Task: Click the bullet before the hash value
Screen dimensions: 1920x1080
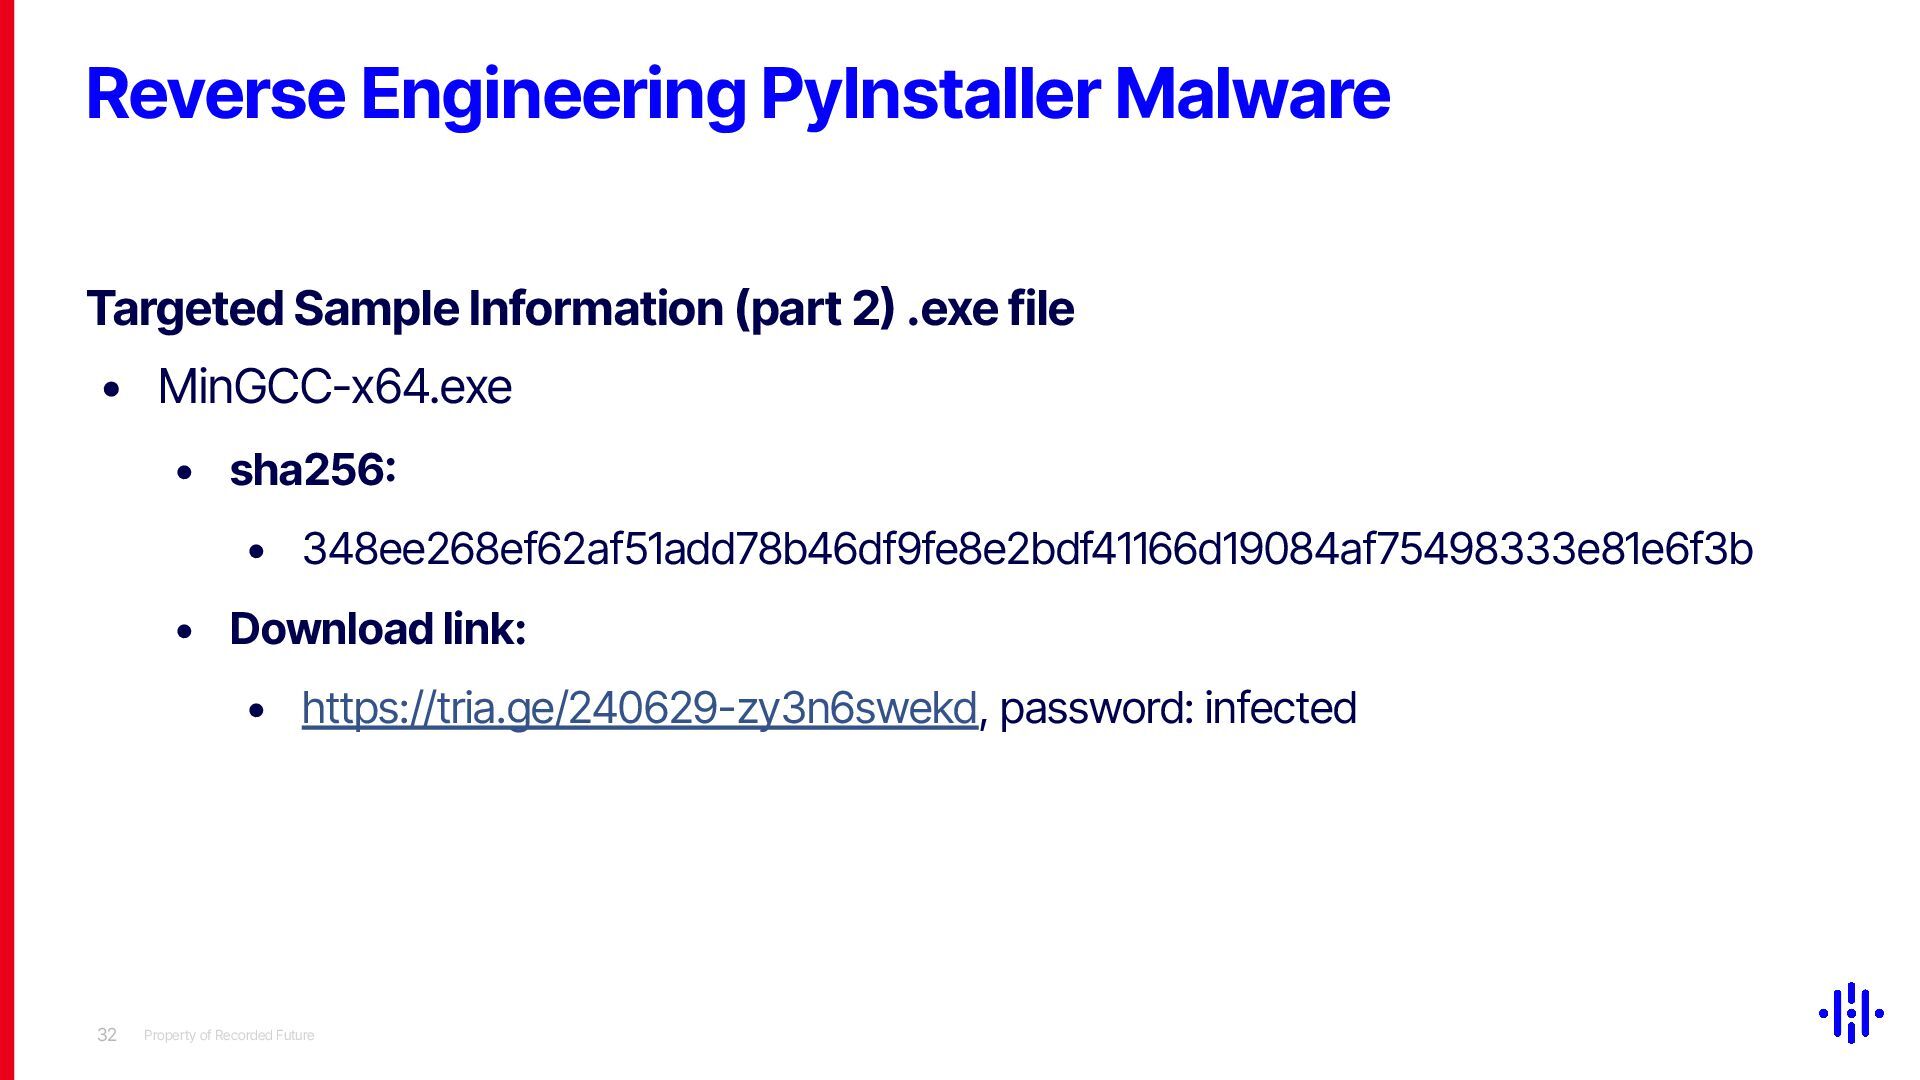Action: [257, 551]
